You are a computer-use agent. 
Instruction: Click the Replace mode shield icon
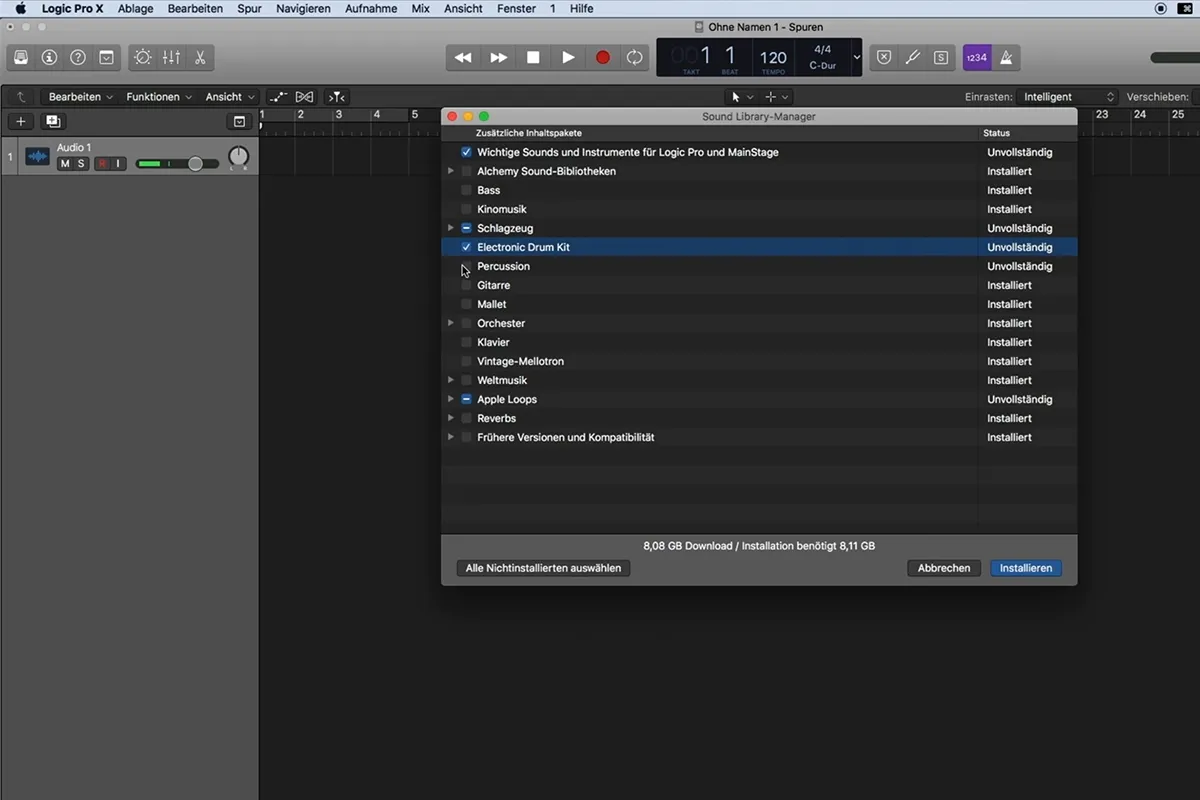[x=884, y=57]
